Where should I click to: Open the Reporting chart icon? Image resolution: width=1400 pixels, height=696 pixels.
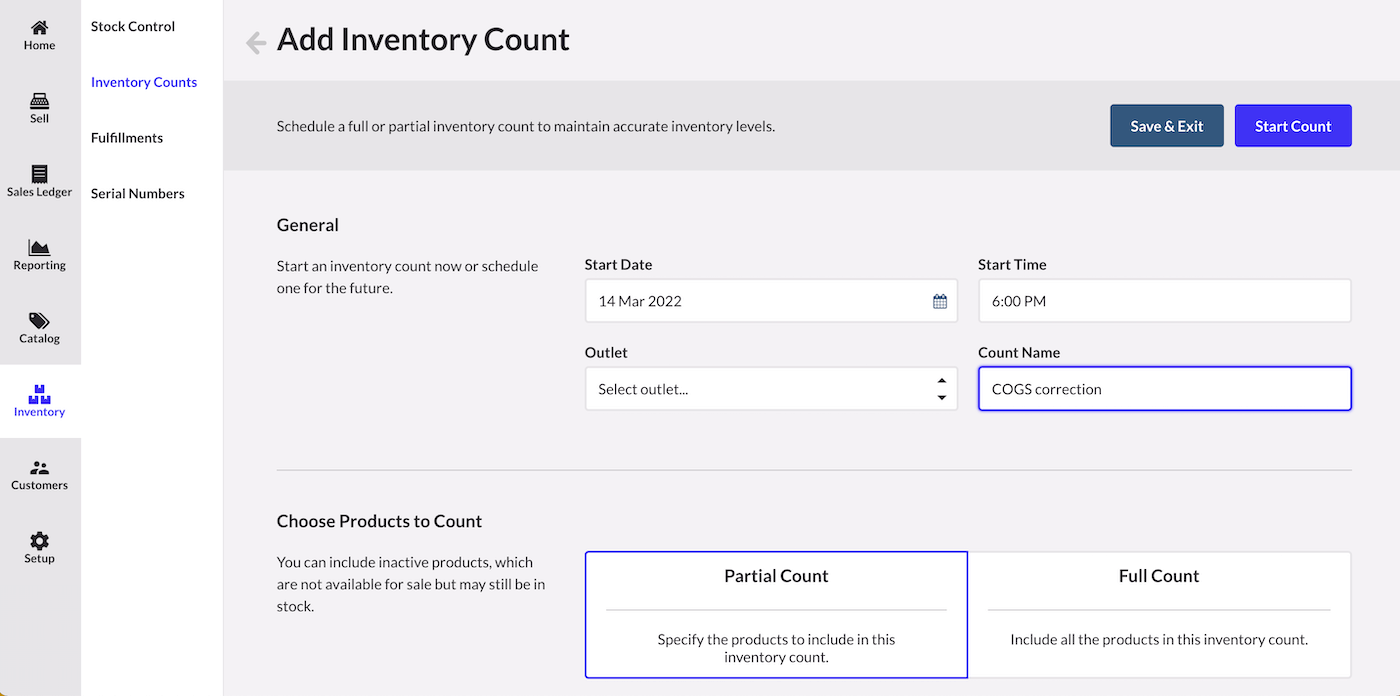pyautogui.click(x=39, y=247)
